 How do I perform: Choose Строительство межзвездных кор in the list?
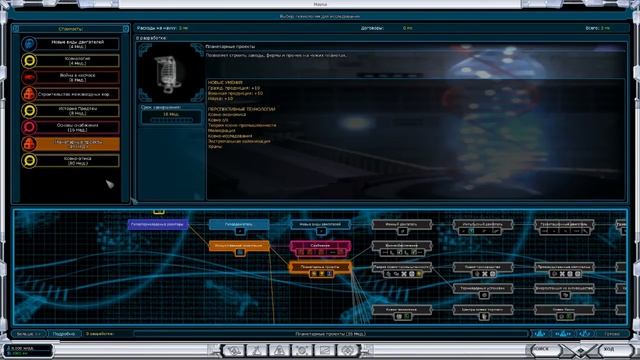pyautogui.click(x=78, y=94)
